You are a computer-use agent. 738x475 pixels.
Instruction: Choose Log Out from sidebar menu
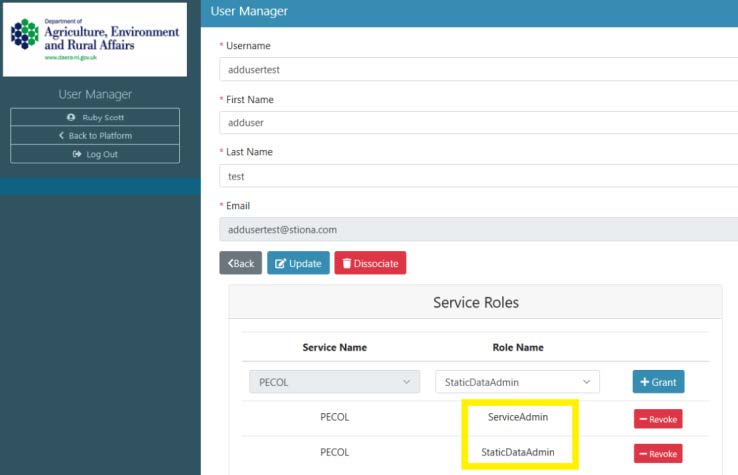tap(95, 154)
